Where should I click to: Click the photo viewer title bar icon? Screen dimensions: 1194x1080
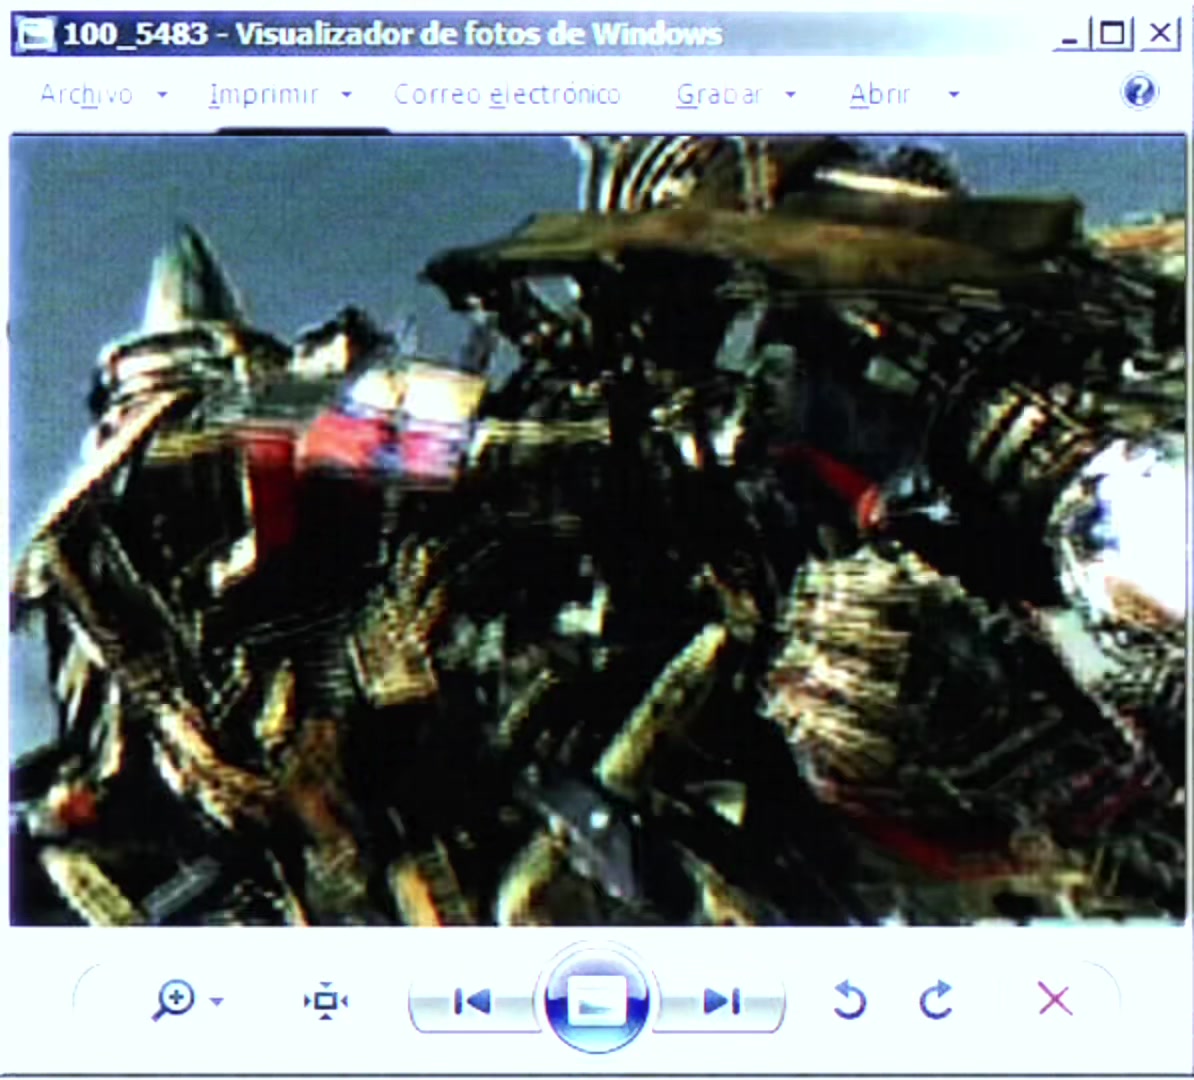pos(35,34)
